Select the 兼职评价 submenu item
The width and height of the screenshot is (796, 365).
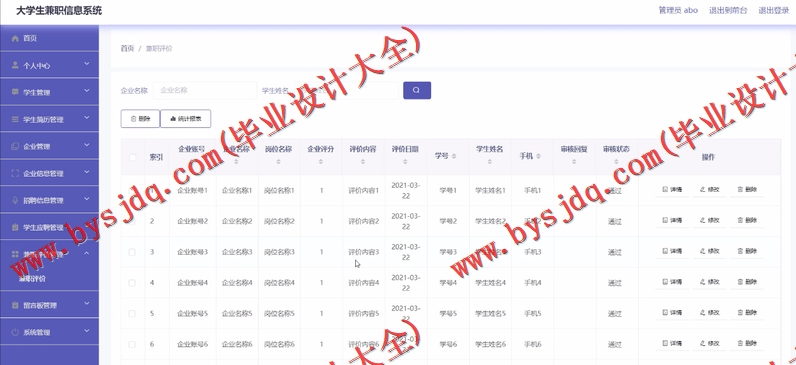tap(32, 279)
